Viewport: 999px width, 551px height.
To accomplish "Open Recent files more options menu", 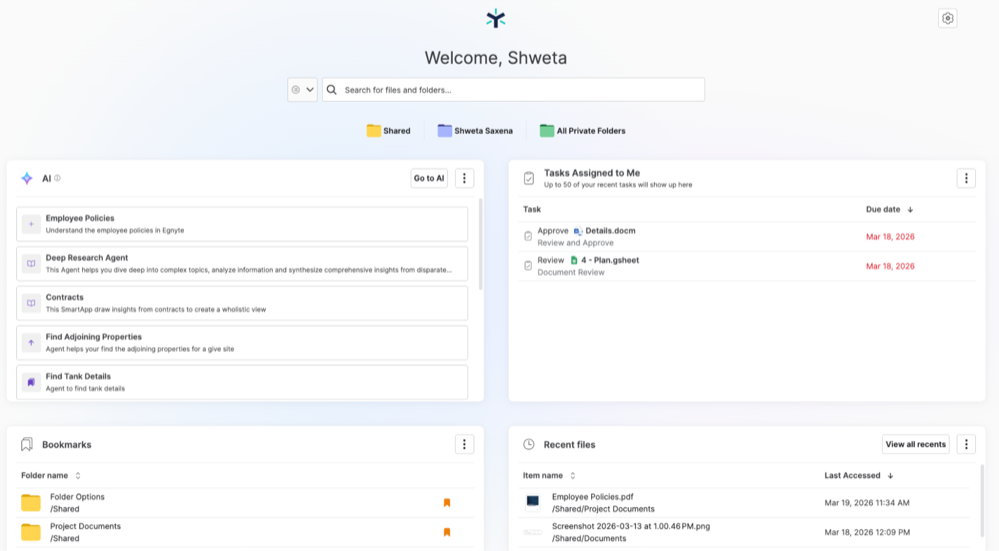I will 965,444.
